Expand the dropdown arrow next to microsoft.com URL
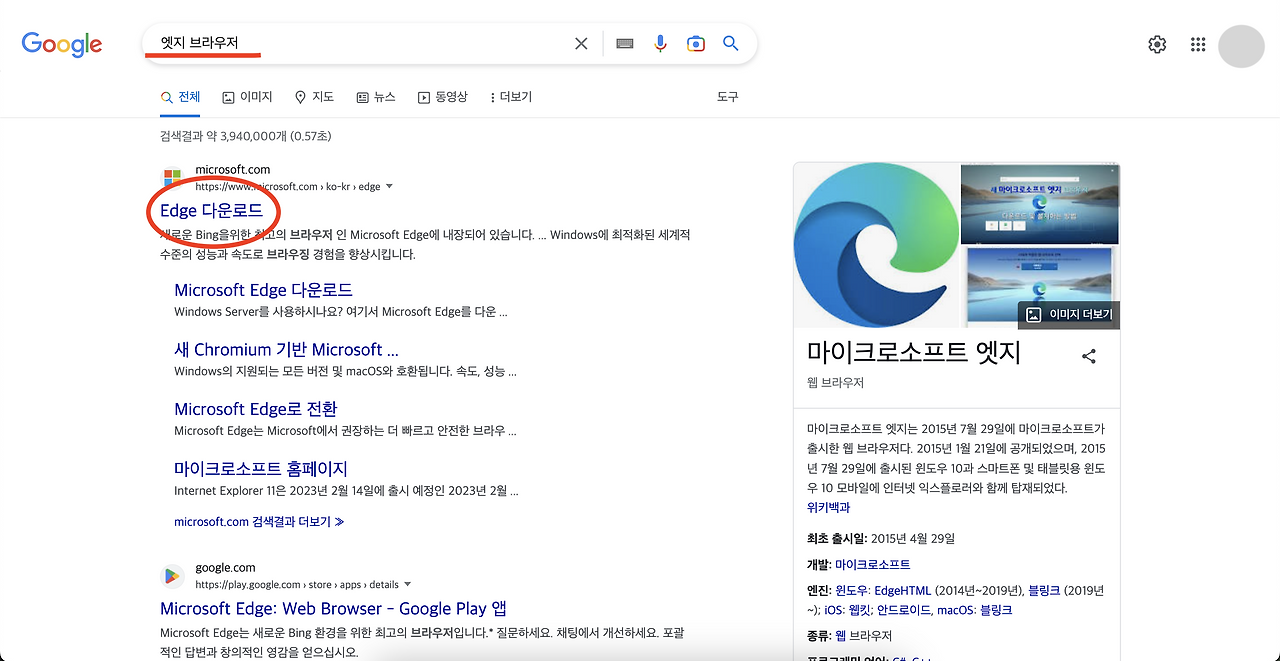1280x661 pixels. (x=389, y=185)
